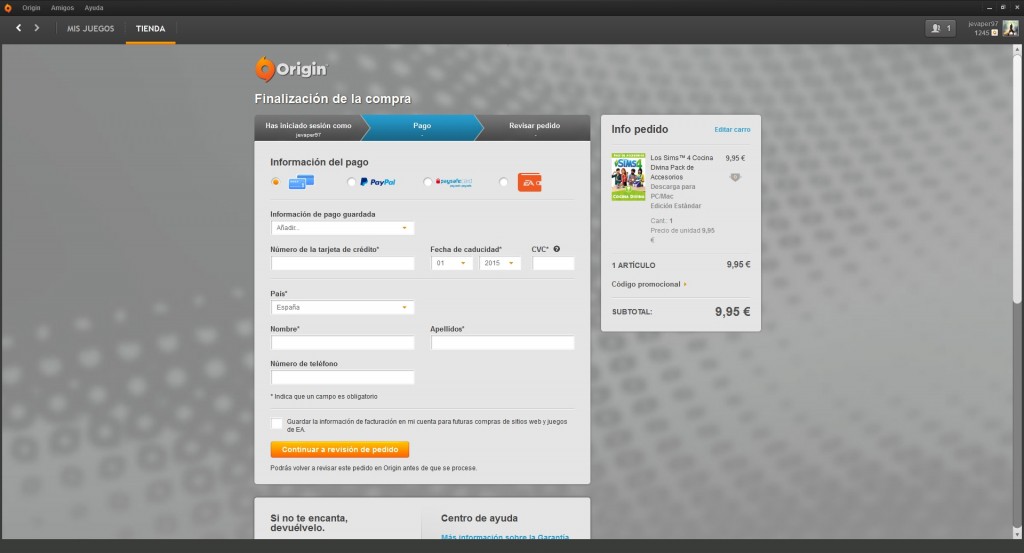This screenshot has height=553, width=1024.
Task: Click the jevaper97 username at top right
Action: click(x=983, y=24)
